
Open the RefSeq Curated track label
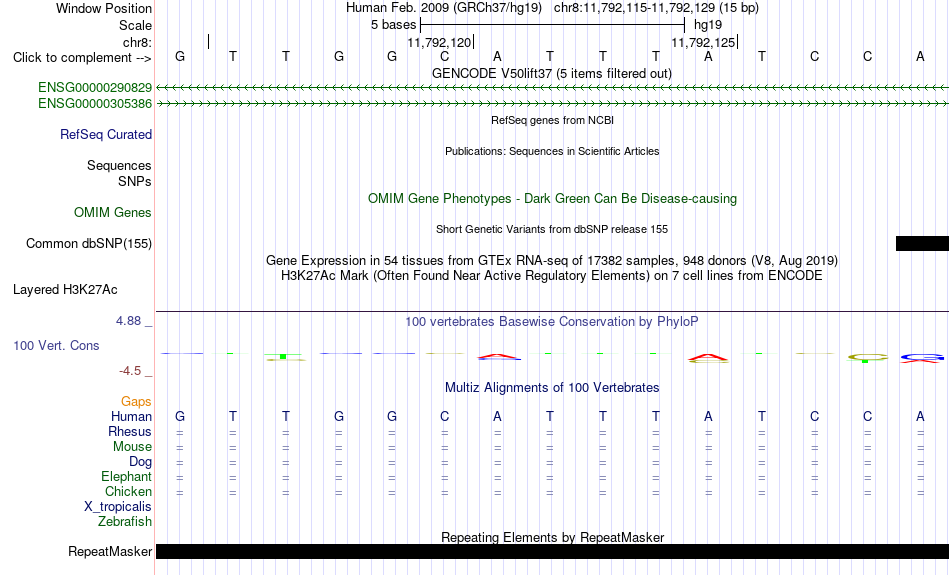[x=105, y=135]
